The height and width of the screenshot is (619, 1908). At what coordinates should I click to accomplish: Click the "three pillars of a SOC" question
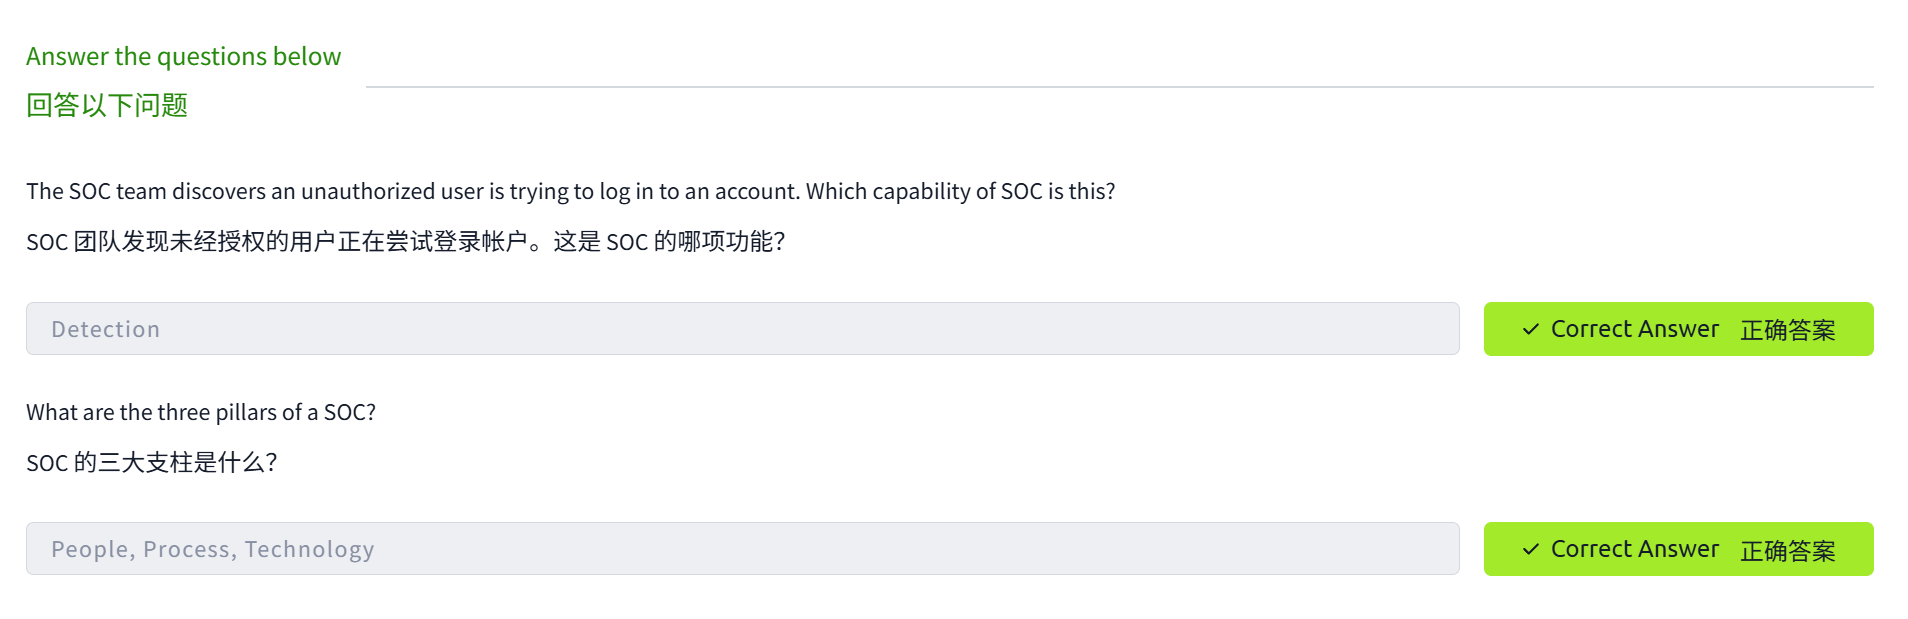click(201, 412)
